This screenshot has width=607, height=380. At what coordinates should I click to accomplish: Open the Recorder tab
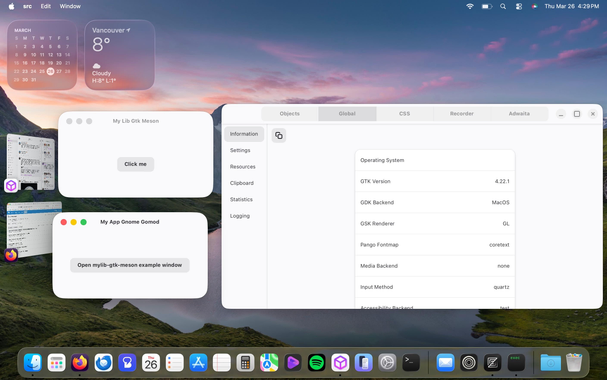462,114
